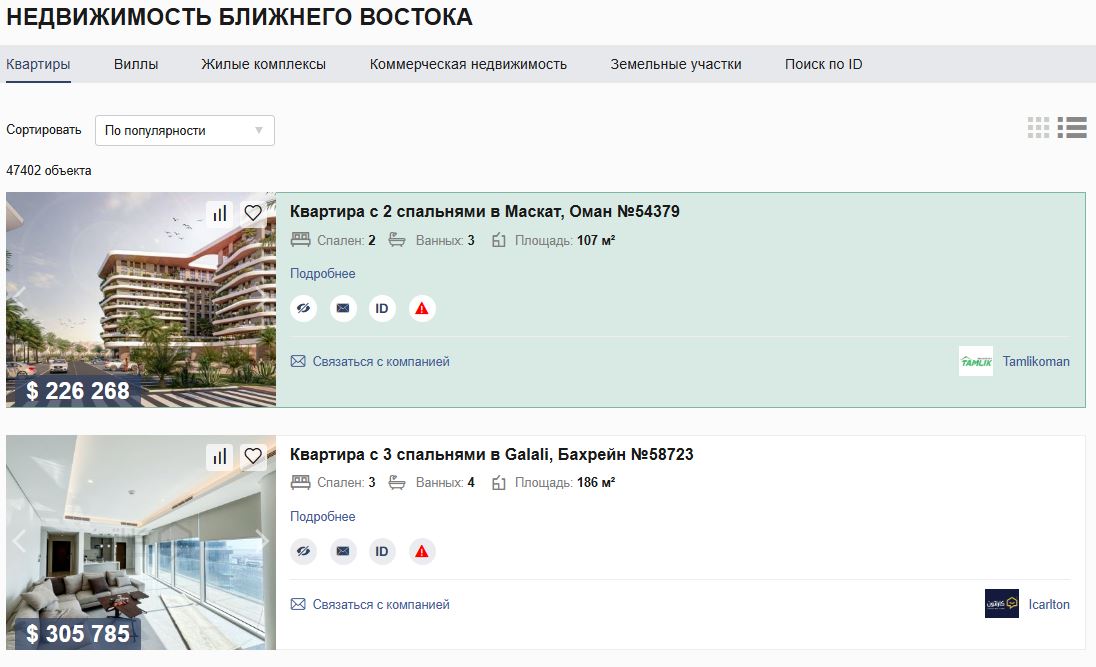The image size is (1096, 667).
Task: Show ID for listing №54379
Action: [382, 308]
